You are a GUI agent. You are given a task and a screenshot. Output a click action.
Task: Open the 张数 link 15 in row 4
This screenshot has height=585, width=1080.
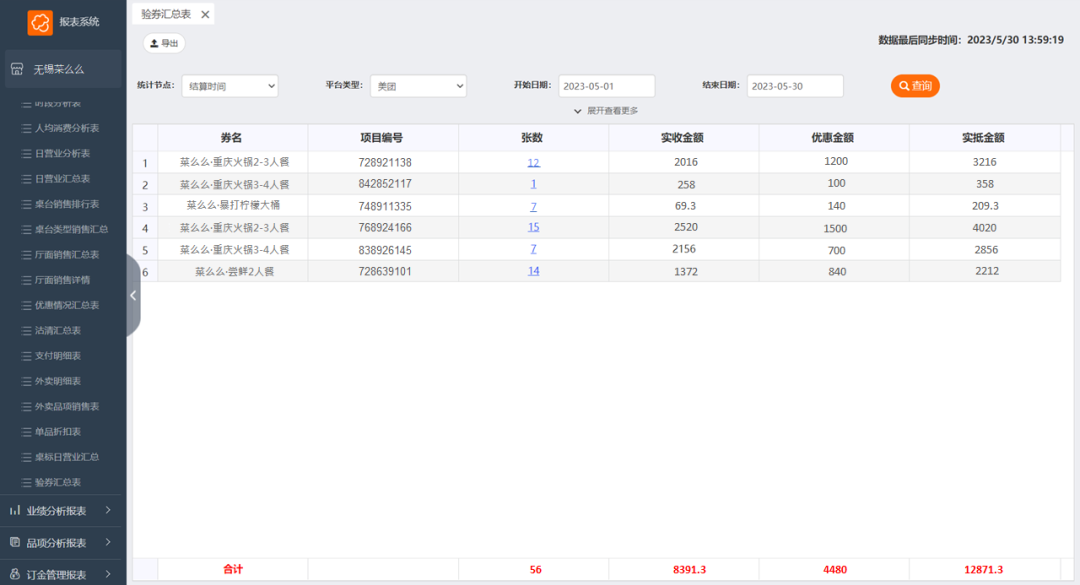533,227
